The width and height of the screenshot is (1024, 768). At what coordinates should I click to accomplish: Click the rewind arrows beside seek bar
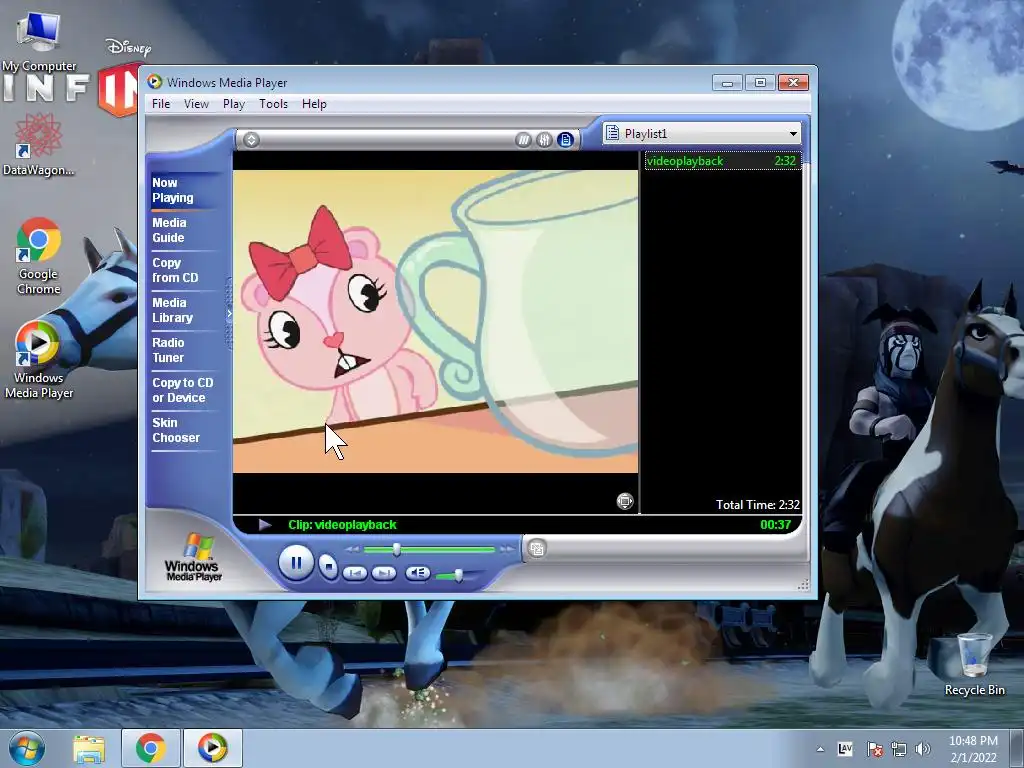coord(352,549)
